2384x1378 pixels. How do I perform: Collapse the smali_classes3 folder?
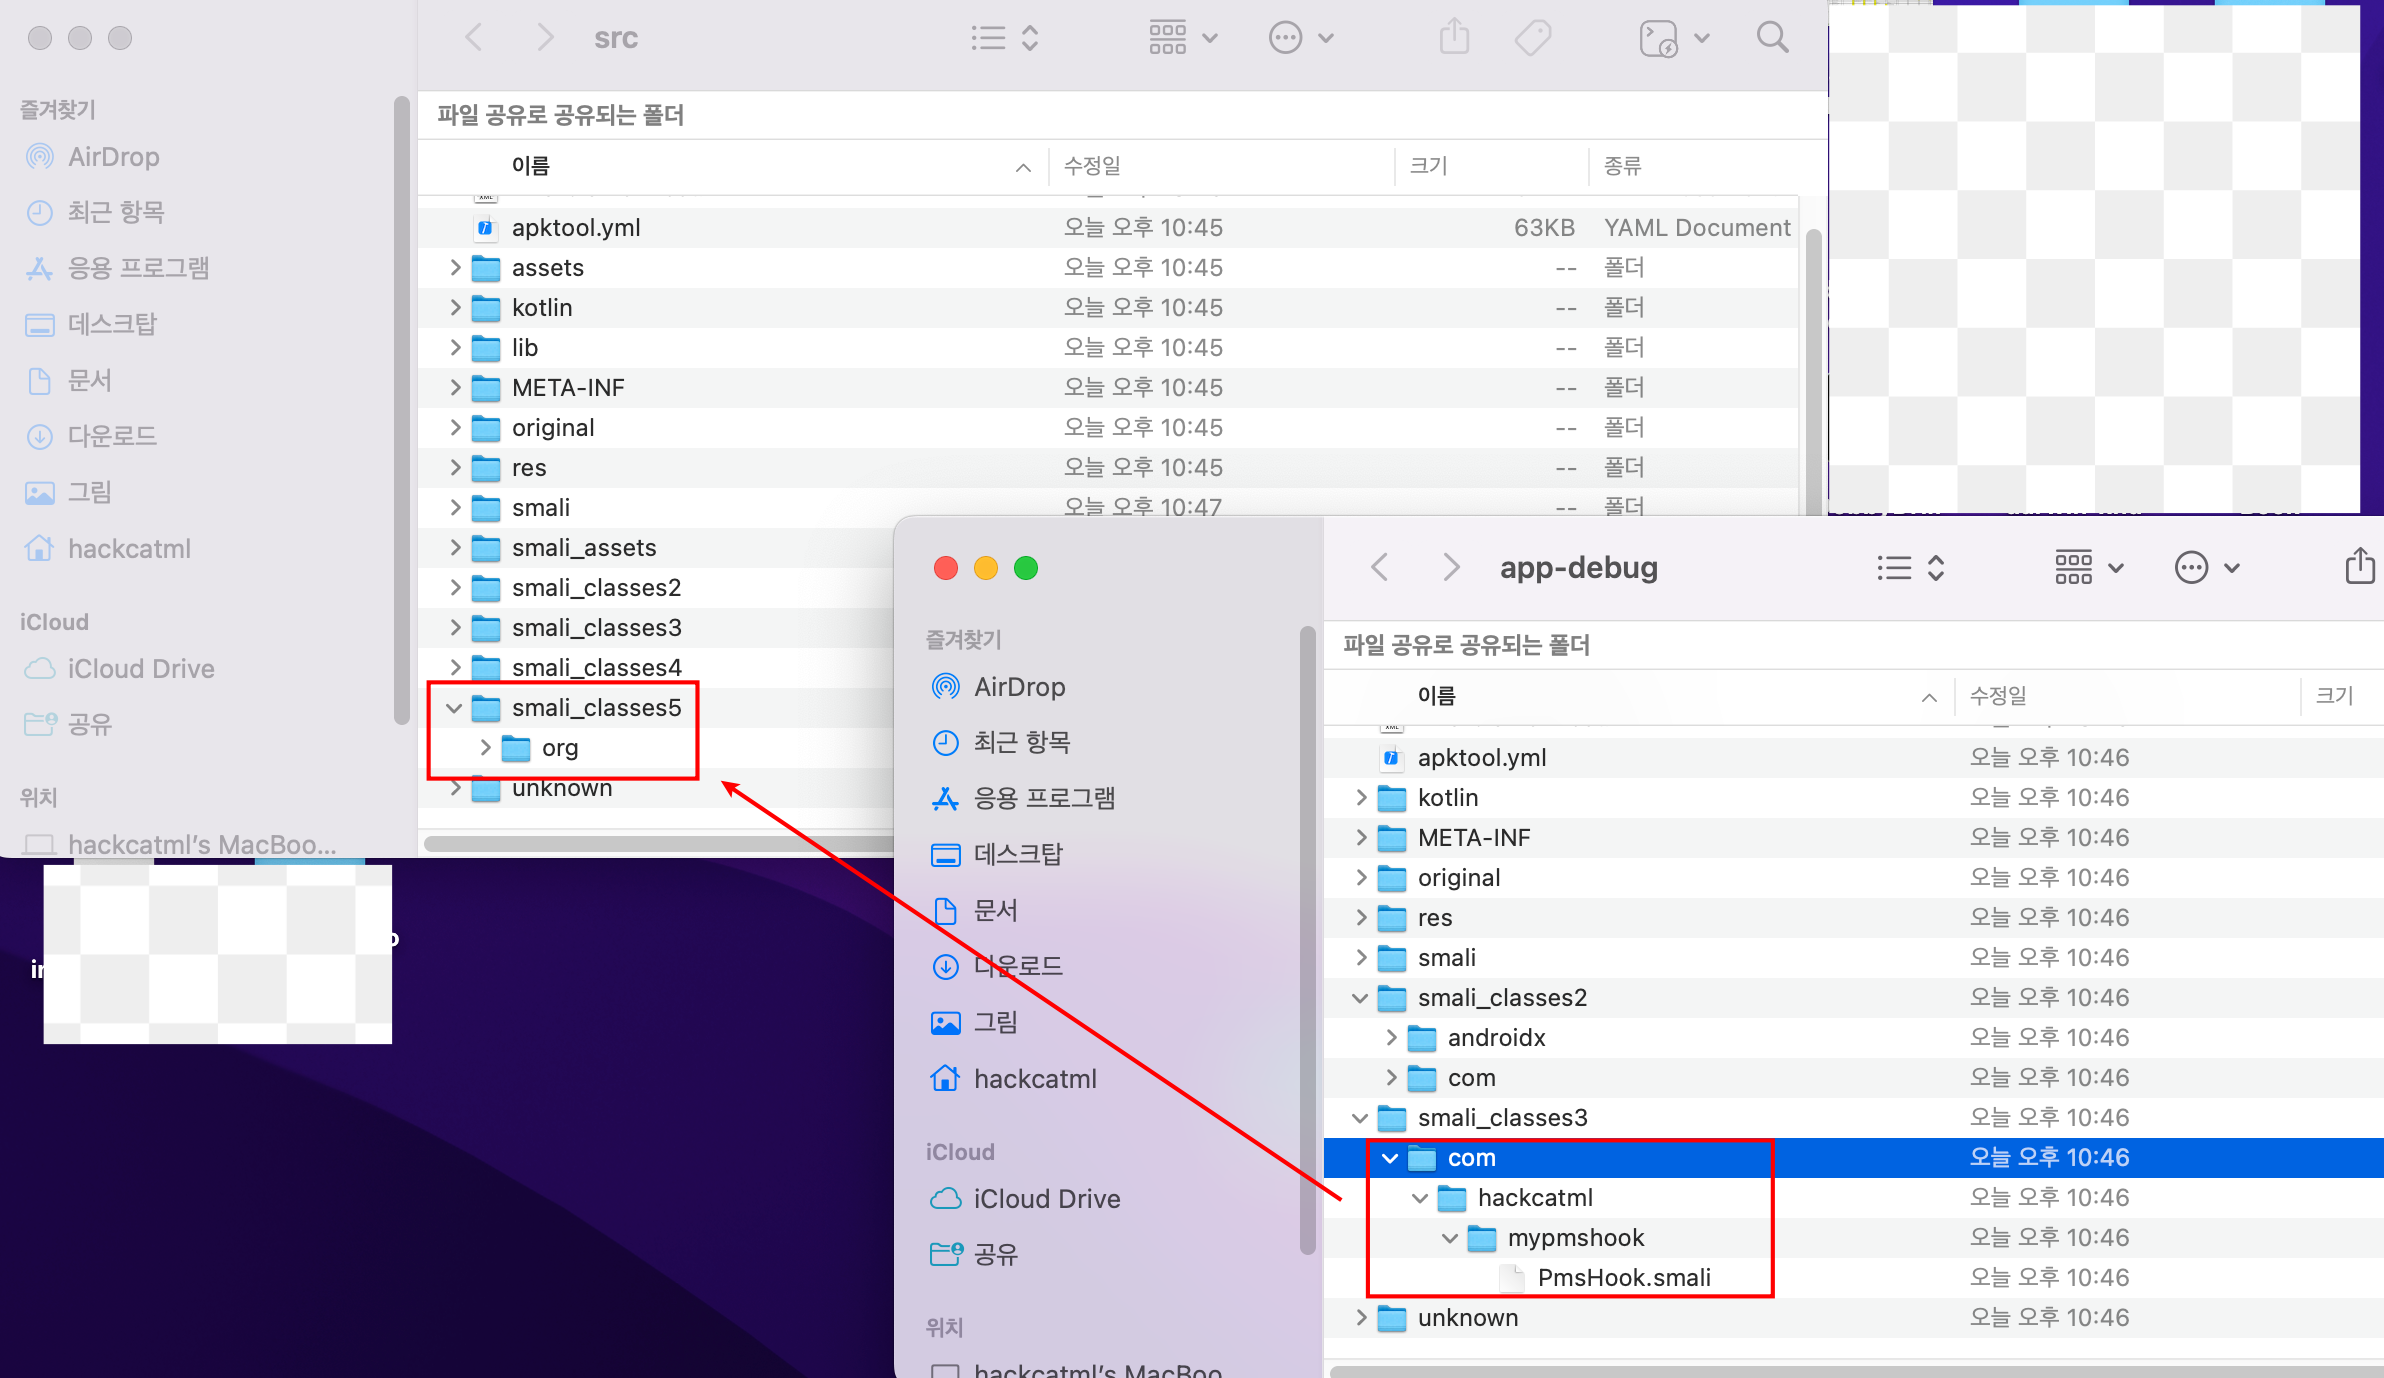click(x=1360, y=1118)
